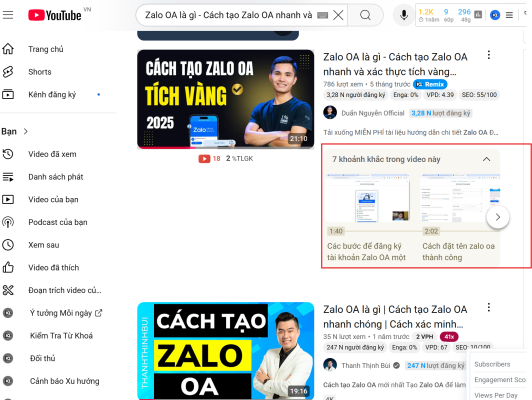532x400 pixels.
Task: Expand the 'Bạn' section chevron
Action: (26, 131)
